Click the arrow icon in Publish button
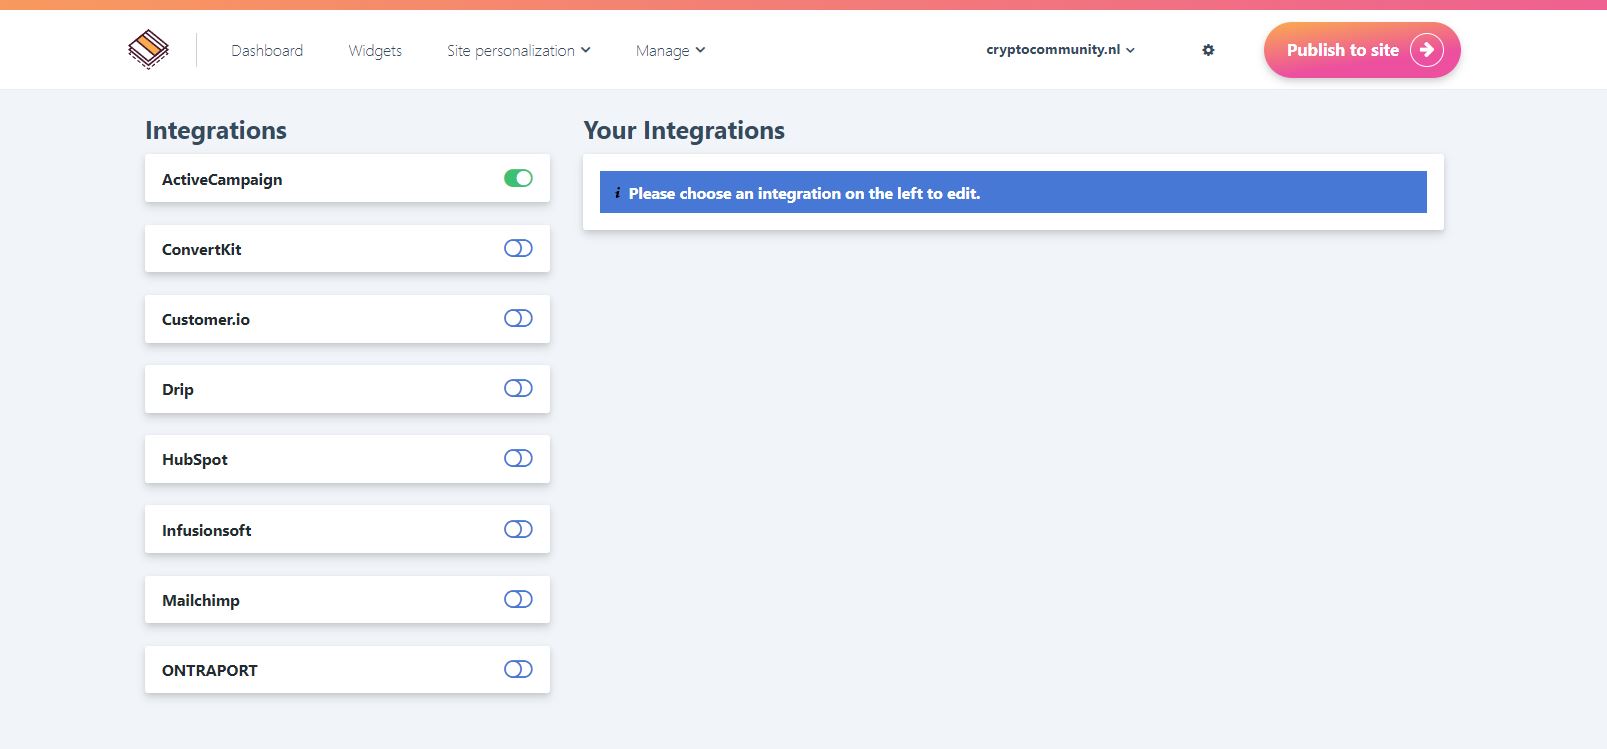The image size is (1607, 749). point(1427,50)
